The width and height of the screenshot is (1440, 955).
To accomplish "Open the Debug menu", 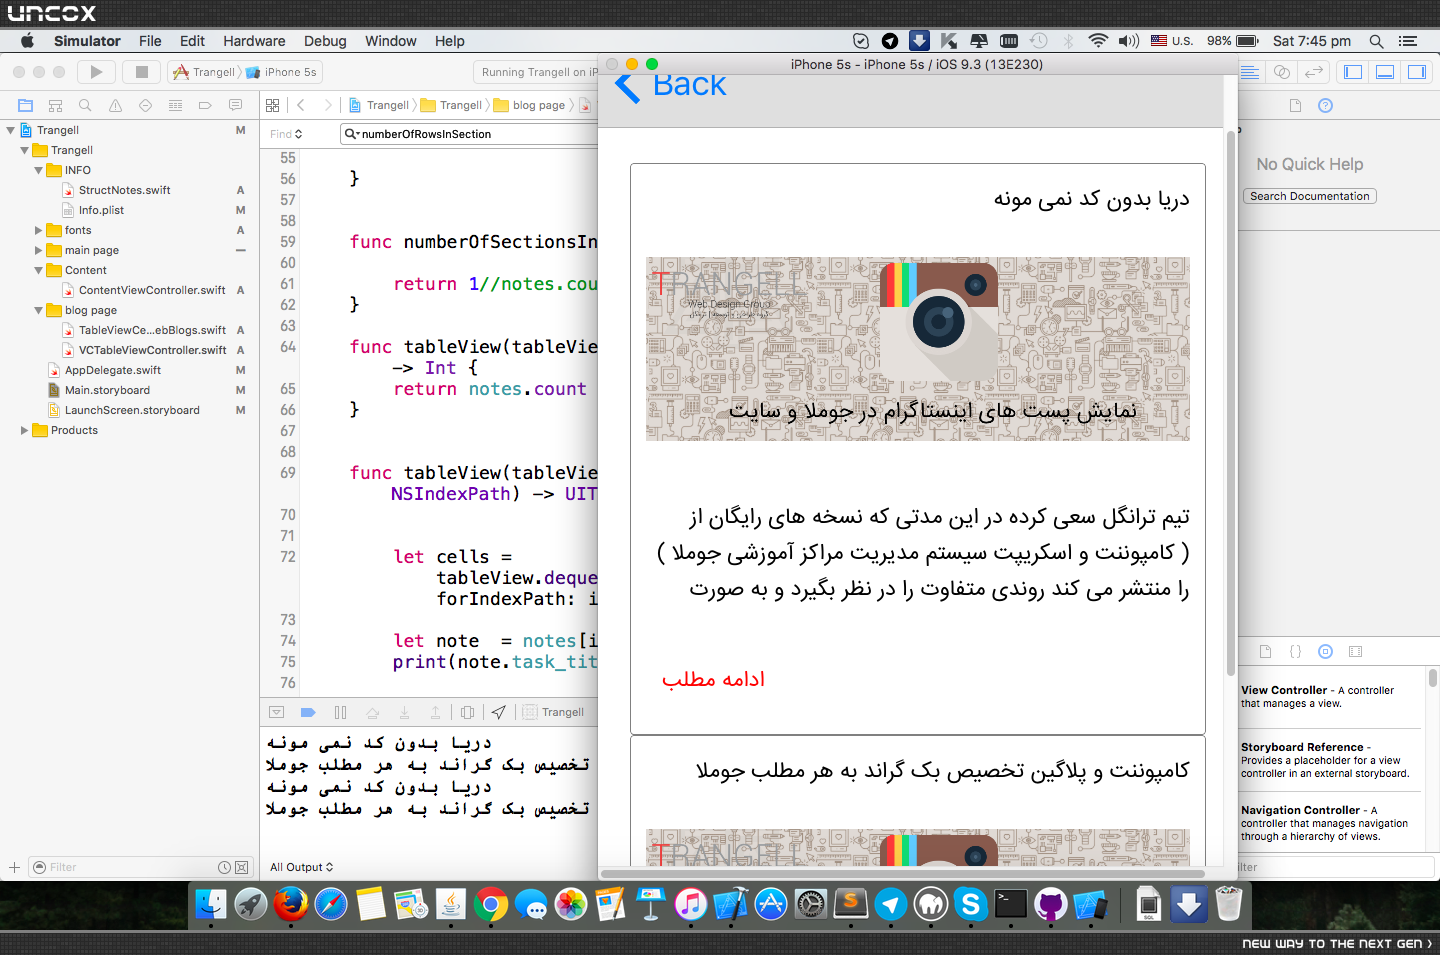I will [325, 41].
